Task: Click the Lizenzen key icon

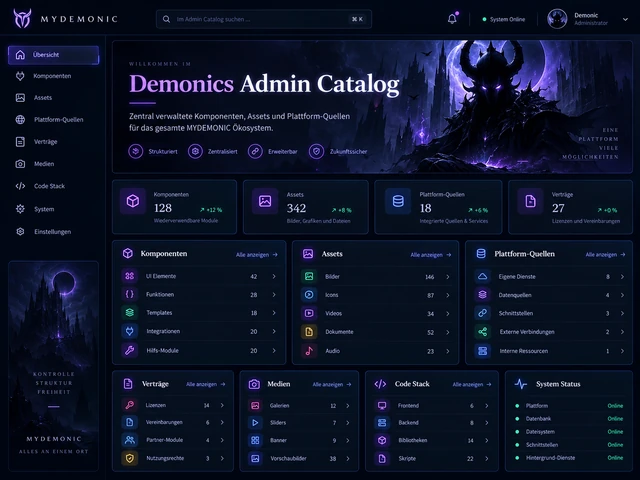Action: coord(129,405)
